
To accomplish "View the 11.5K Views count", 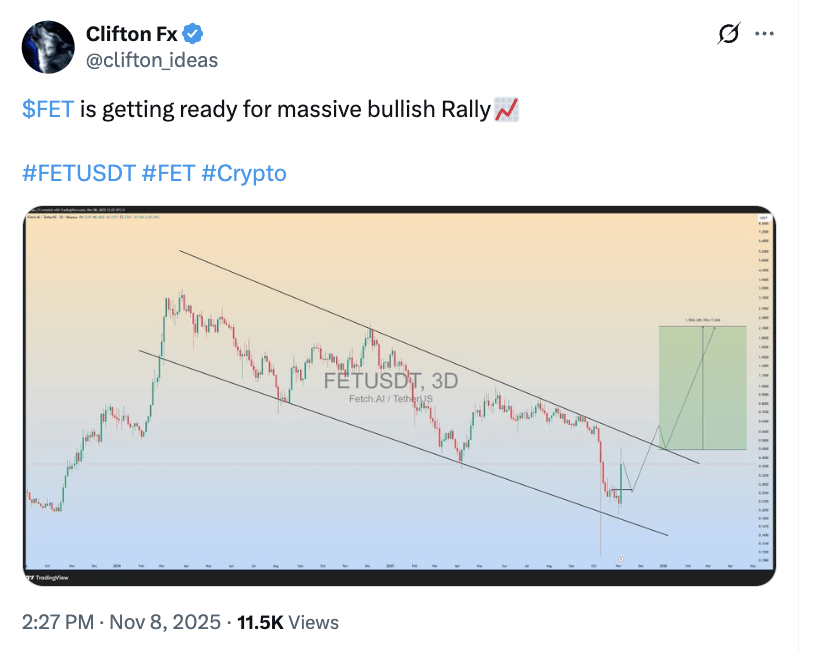I will 288,622.
